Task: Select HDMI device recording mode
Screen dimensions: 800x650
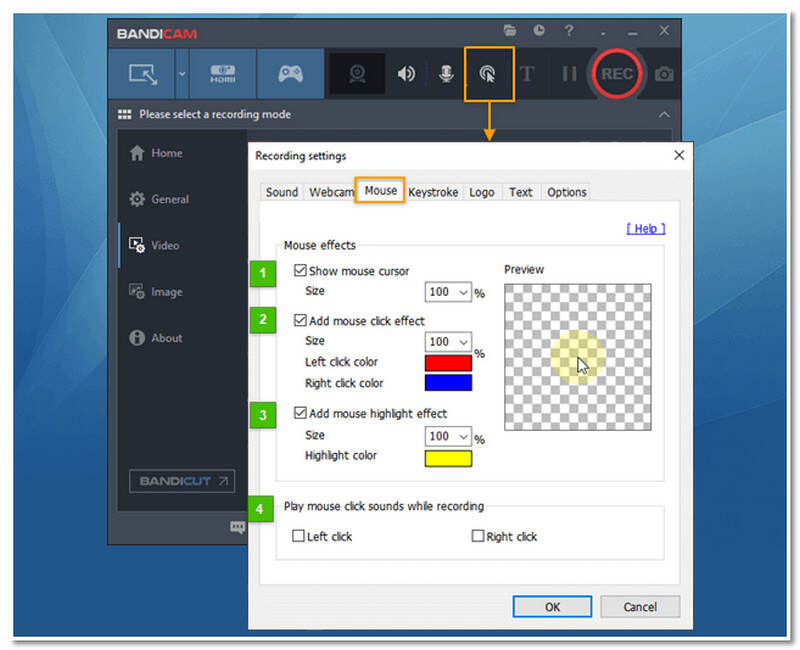Action: [x=223, y=74]
